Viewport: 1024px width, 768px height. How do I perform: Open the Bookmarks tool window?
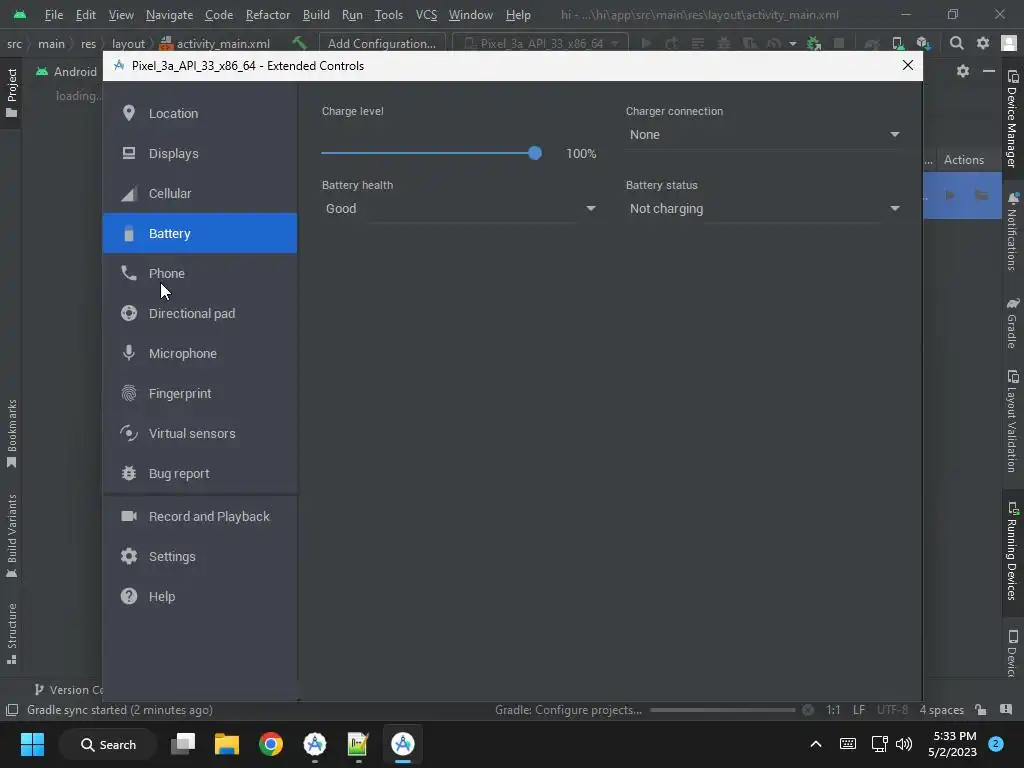tap(11, 434)
